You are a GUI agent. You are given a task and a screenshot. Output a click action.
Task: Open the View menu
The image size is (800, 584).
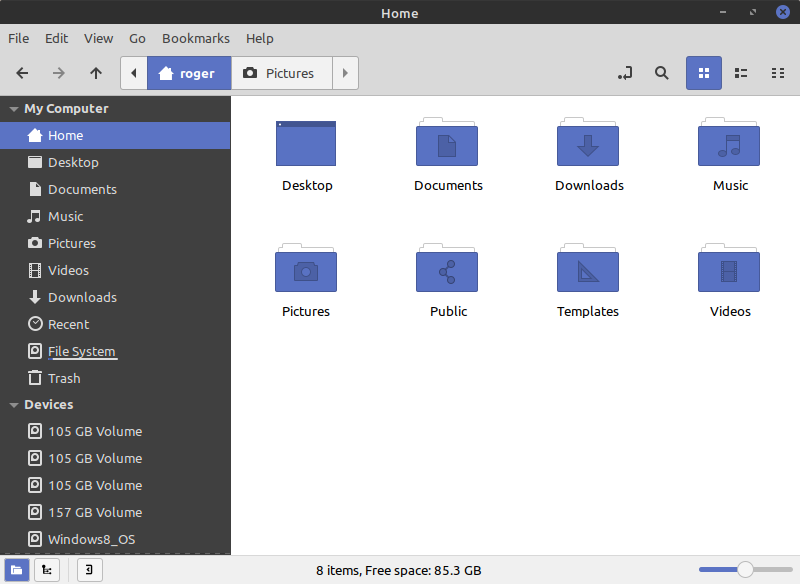98,38
